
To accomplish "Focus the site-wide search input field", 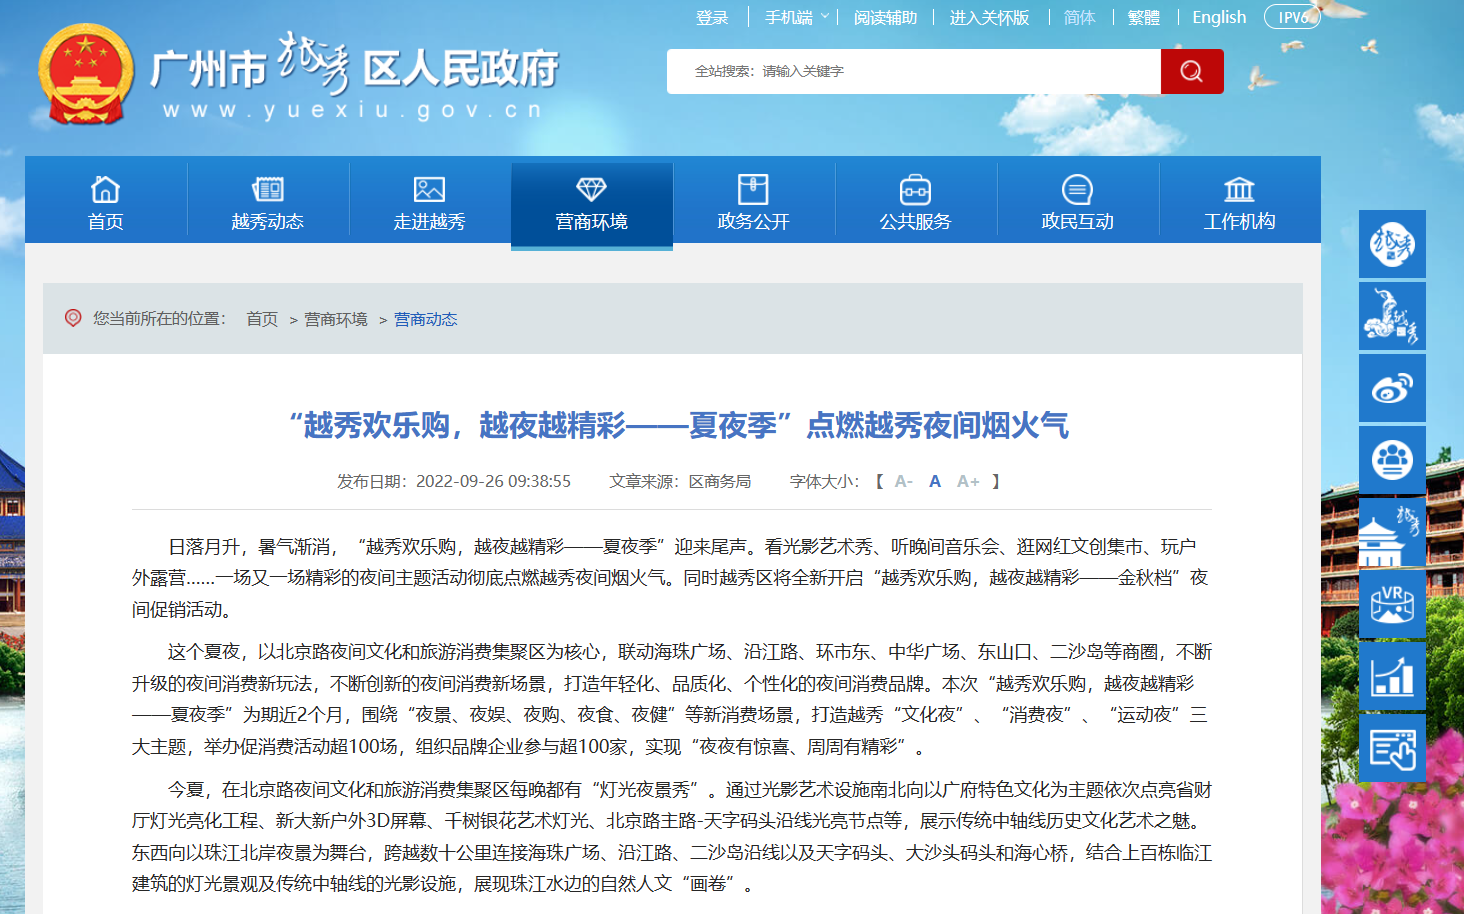I will click(x=912, y=71).
